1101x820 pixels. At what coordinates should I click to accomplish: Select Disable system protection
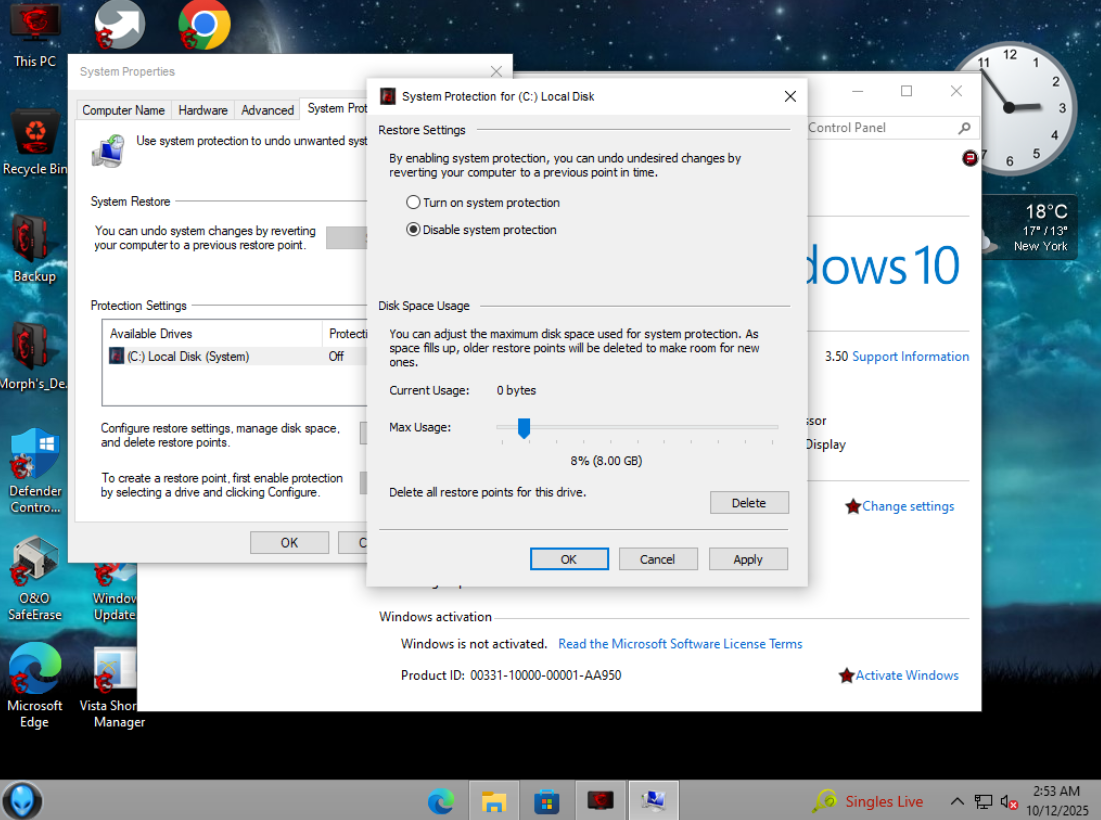coord(482,230)
